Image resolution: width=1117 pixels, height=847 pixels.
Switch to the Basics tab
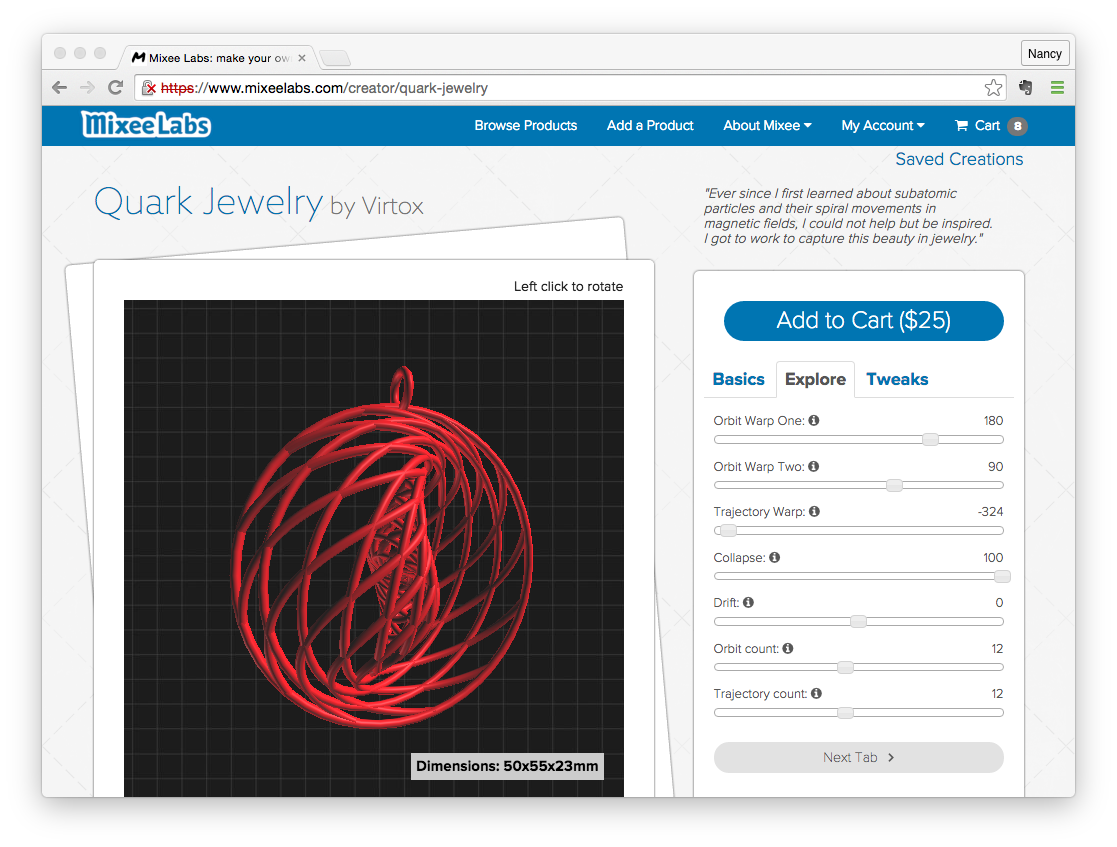(738, 379)
